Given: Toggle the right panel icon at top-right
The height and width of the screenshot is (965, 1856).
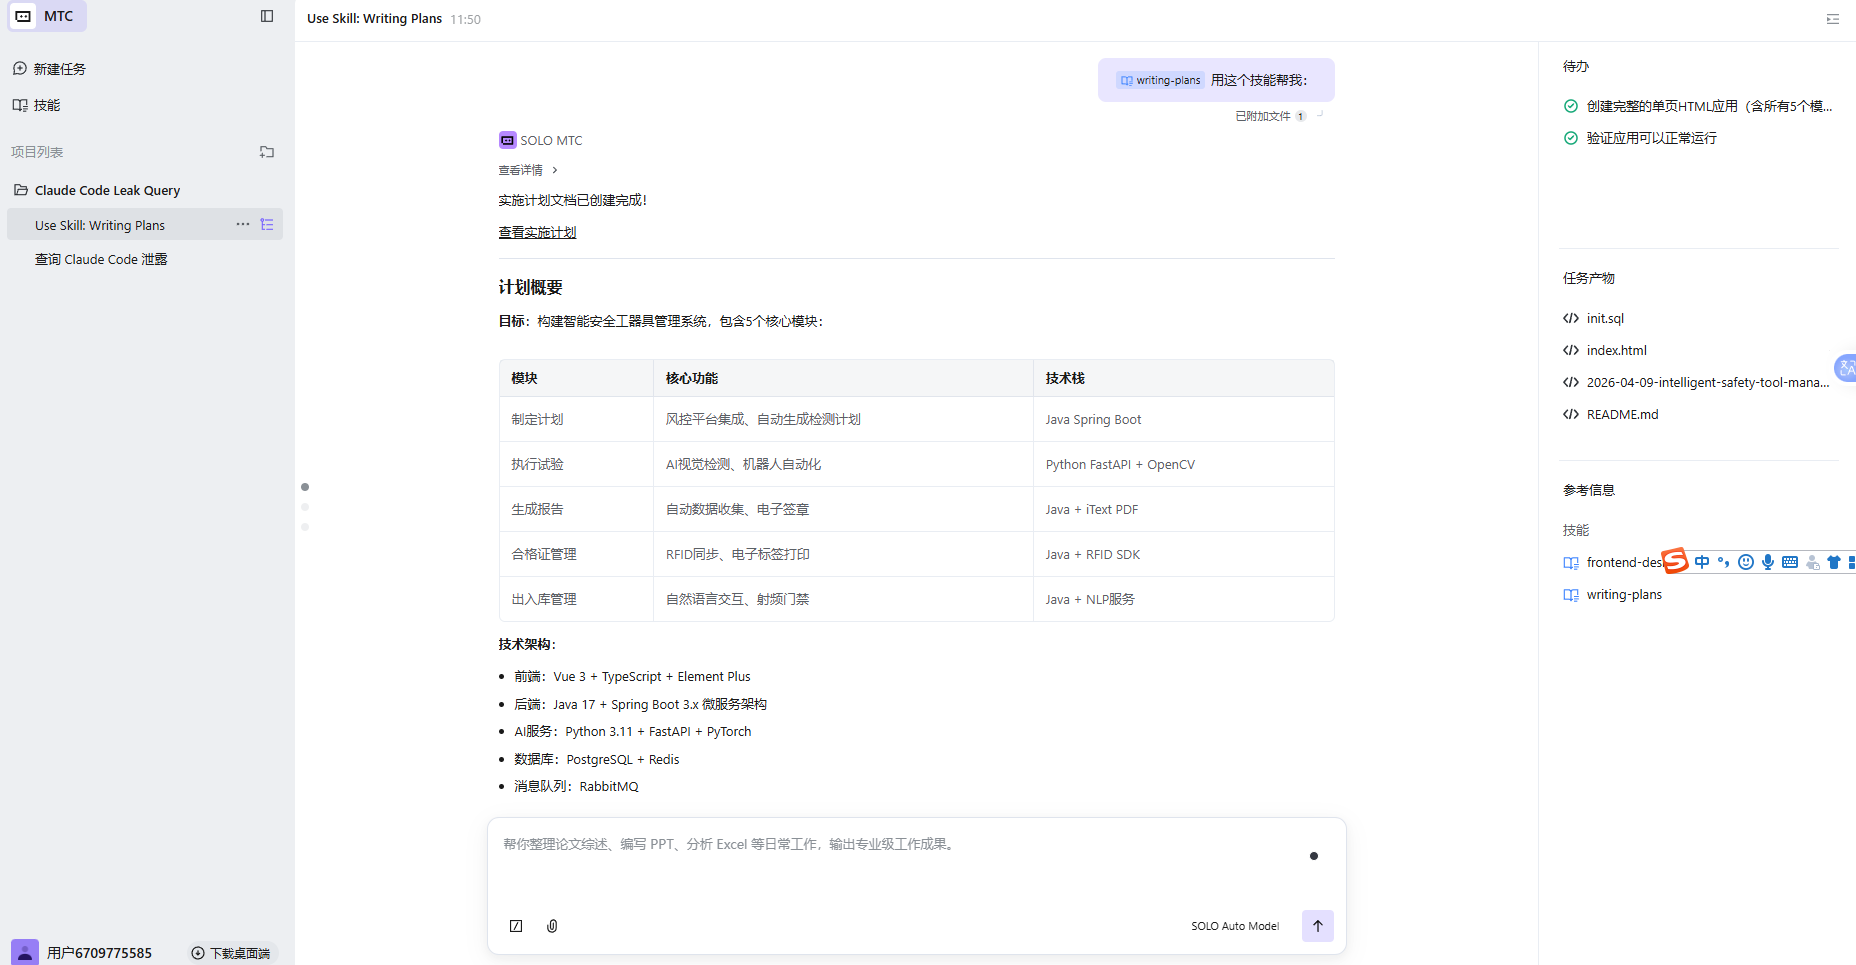Looking at the screenshot, I should (x=1832, y=19).
